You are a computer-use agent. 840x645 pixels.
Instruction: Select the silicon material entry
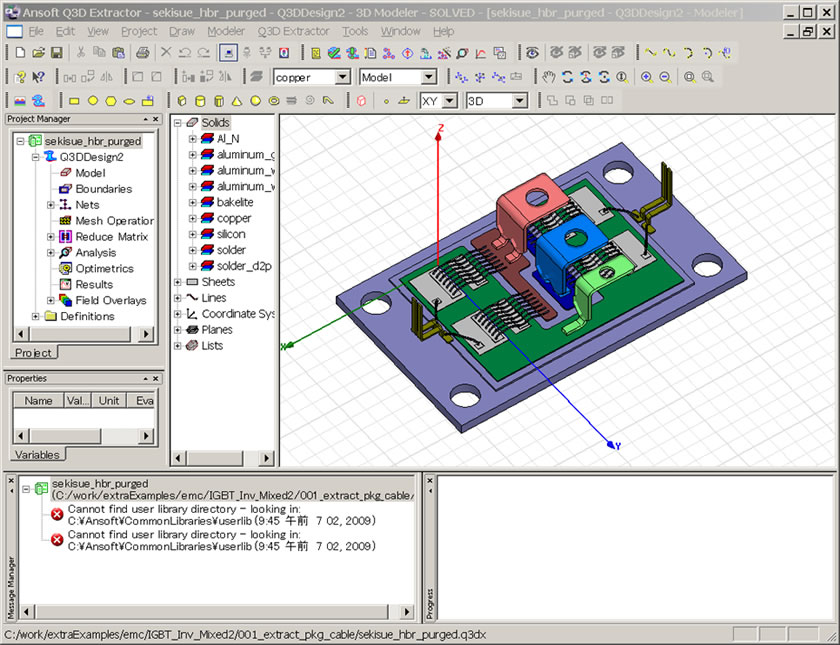(231, 234)
